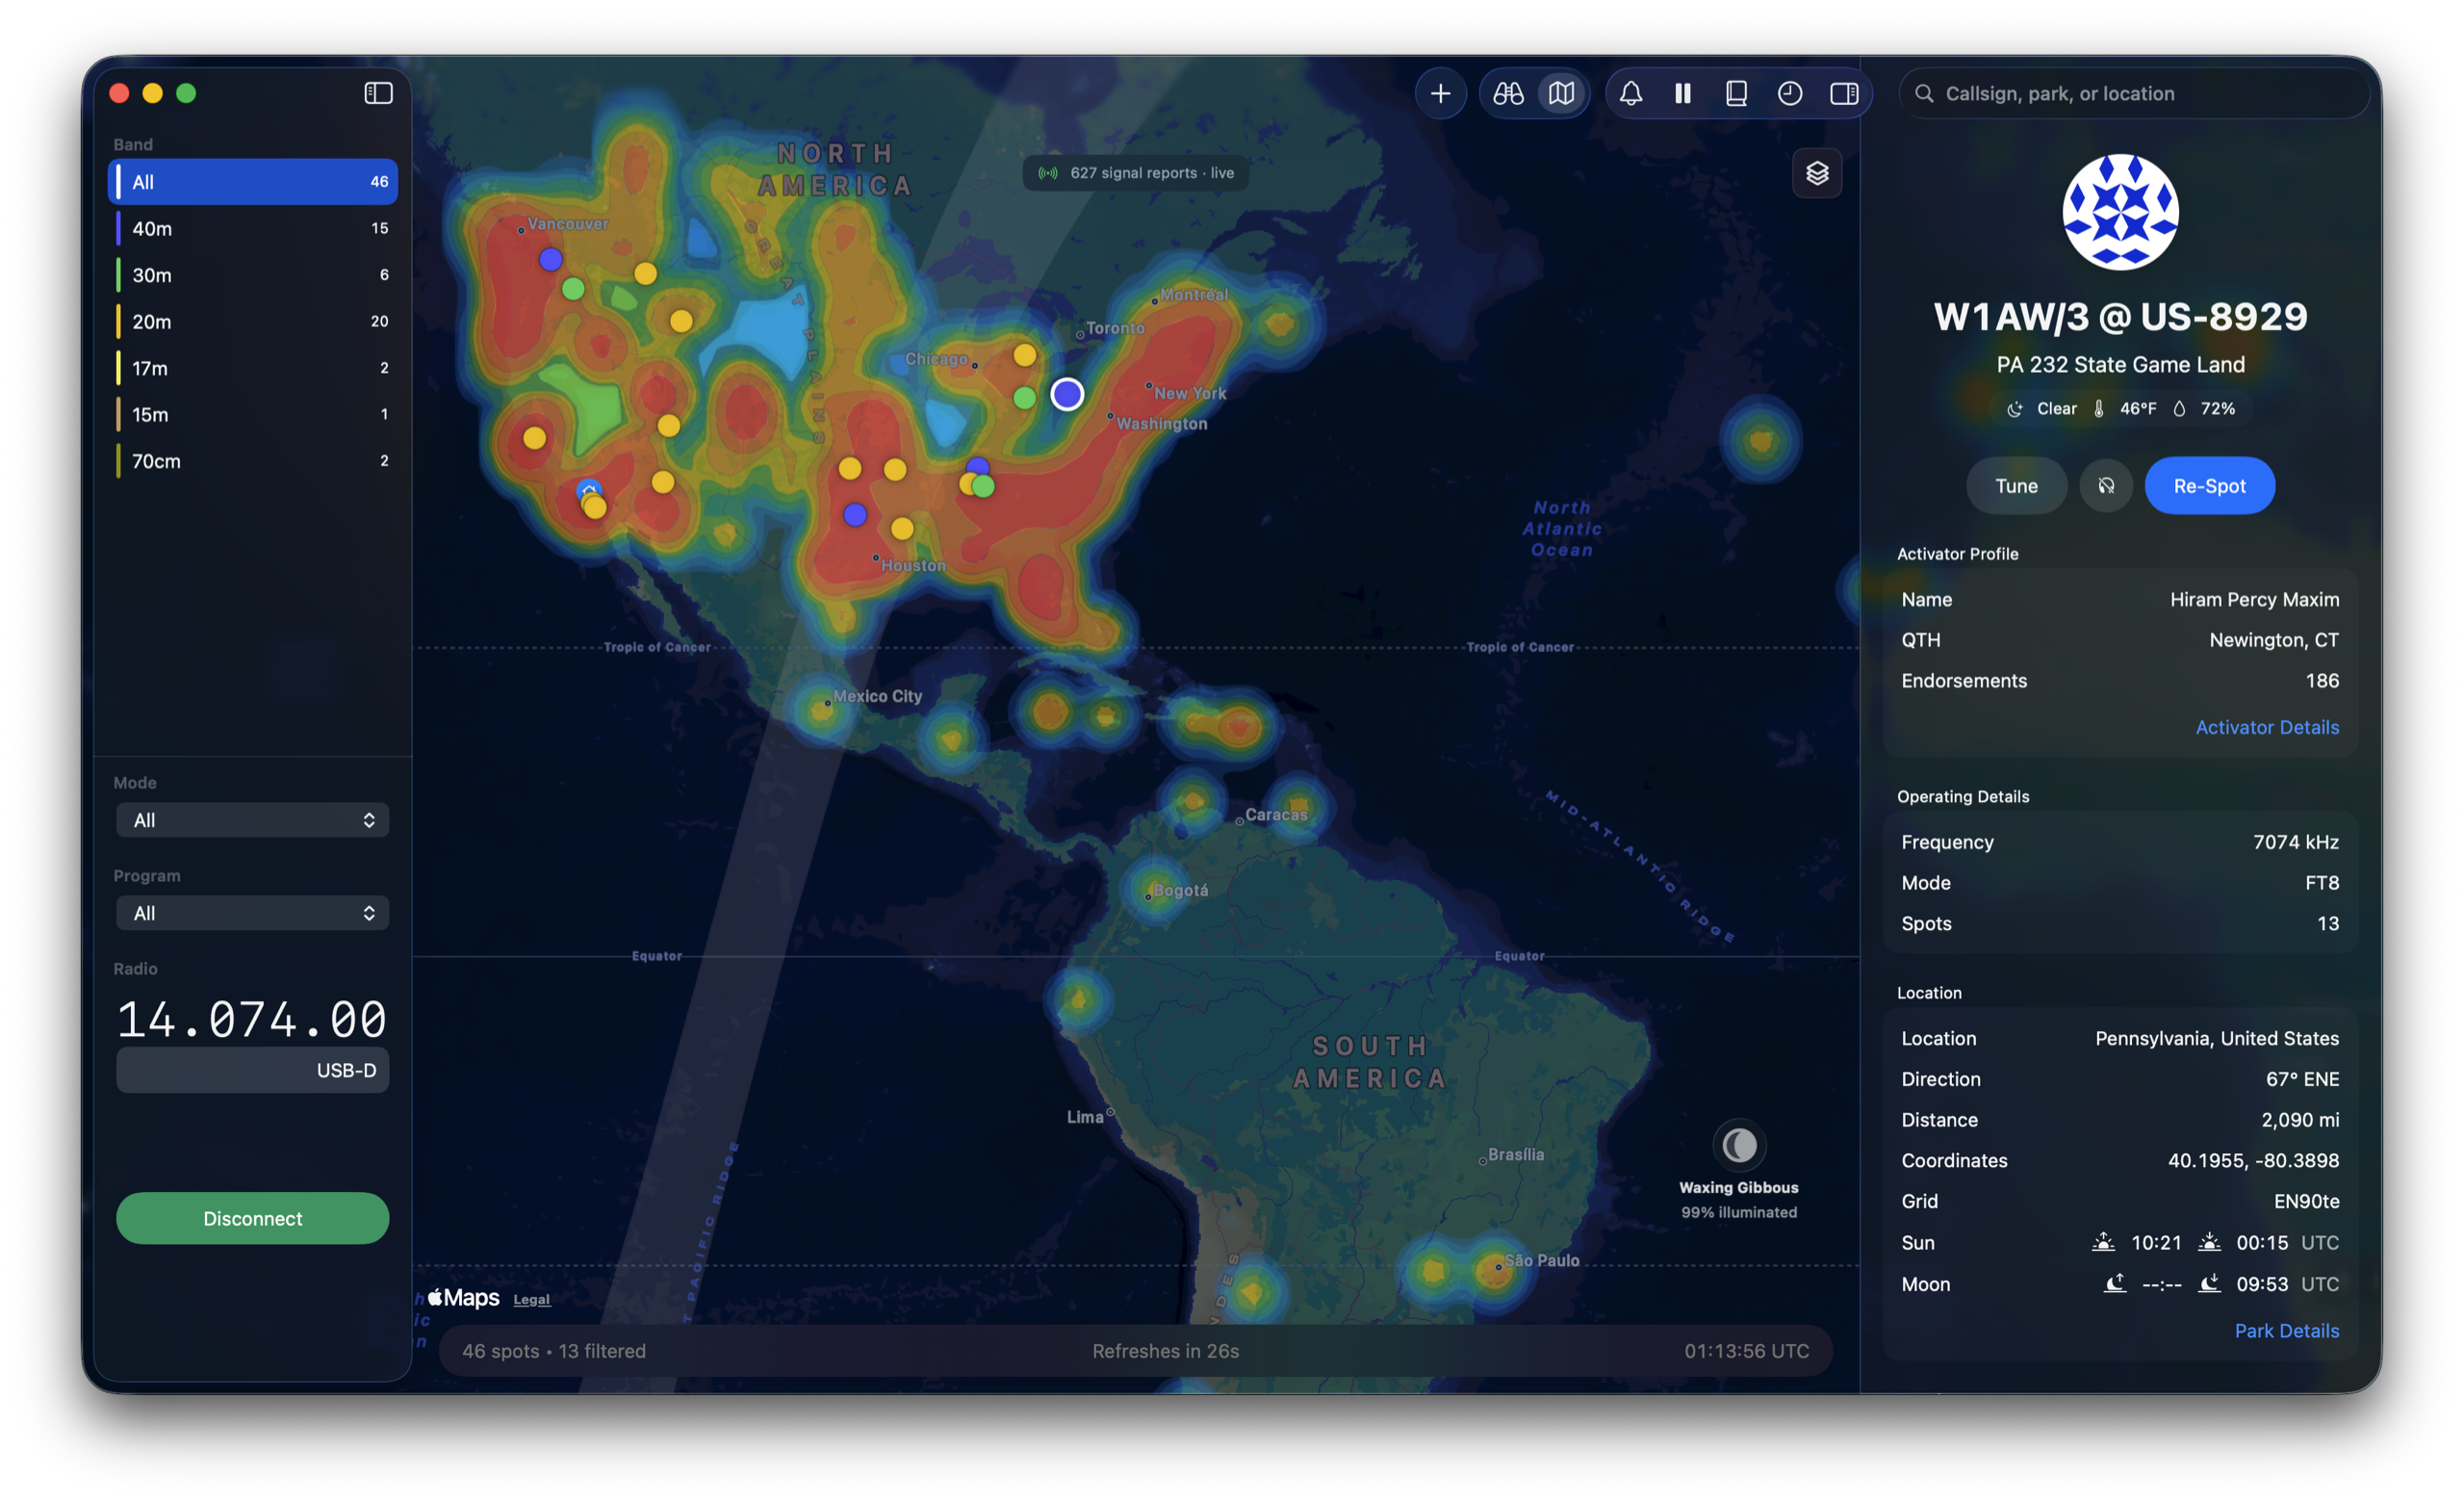Click the Grid value EN90te
2464x1502 pixels.
[2306, 1201]
